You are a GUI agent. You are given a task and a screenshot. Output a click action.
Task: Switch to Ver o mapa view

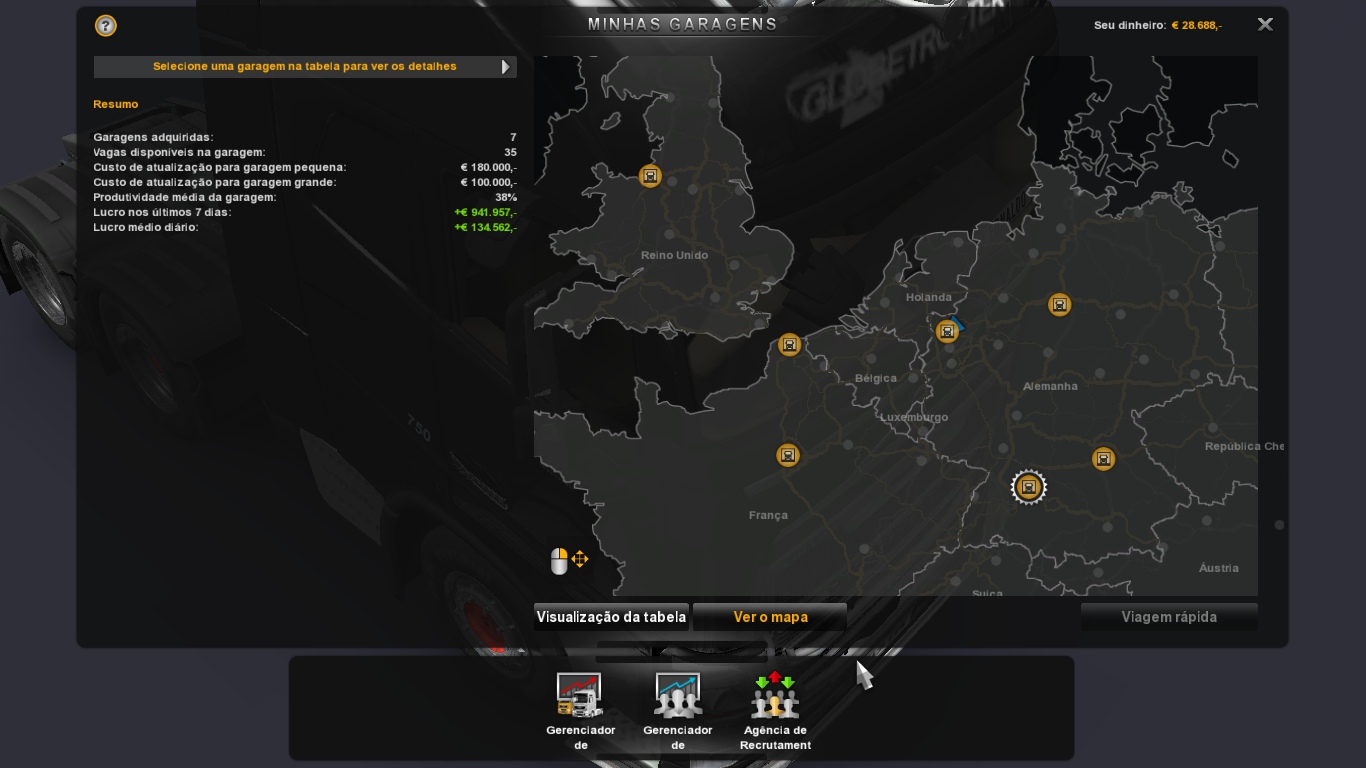click(x=770, y=617)
